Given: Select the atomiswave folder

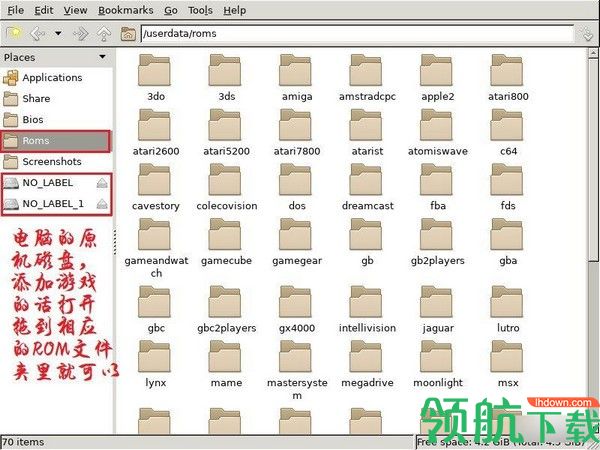Looking at the screenshot, I should click(437, 132).
